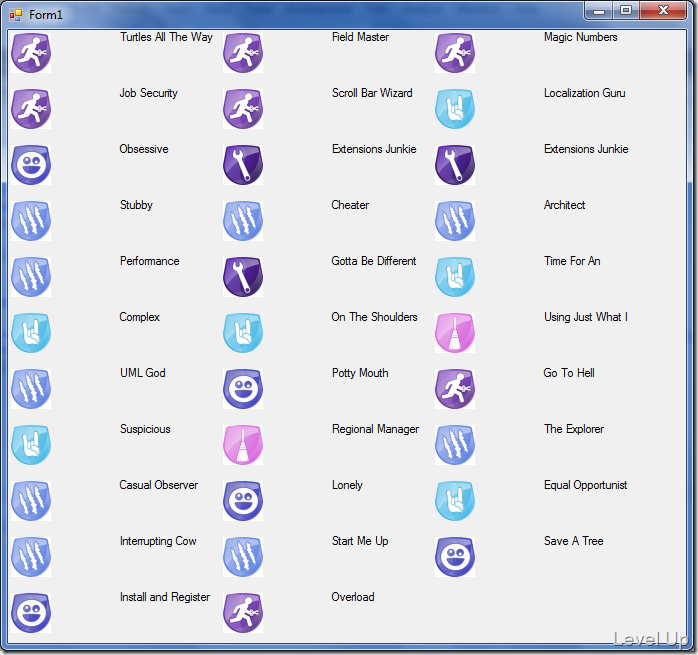
Task: Select the Job Security runner badge
Action: coord(31,109)
